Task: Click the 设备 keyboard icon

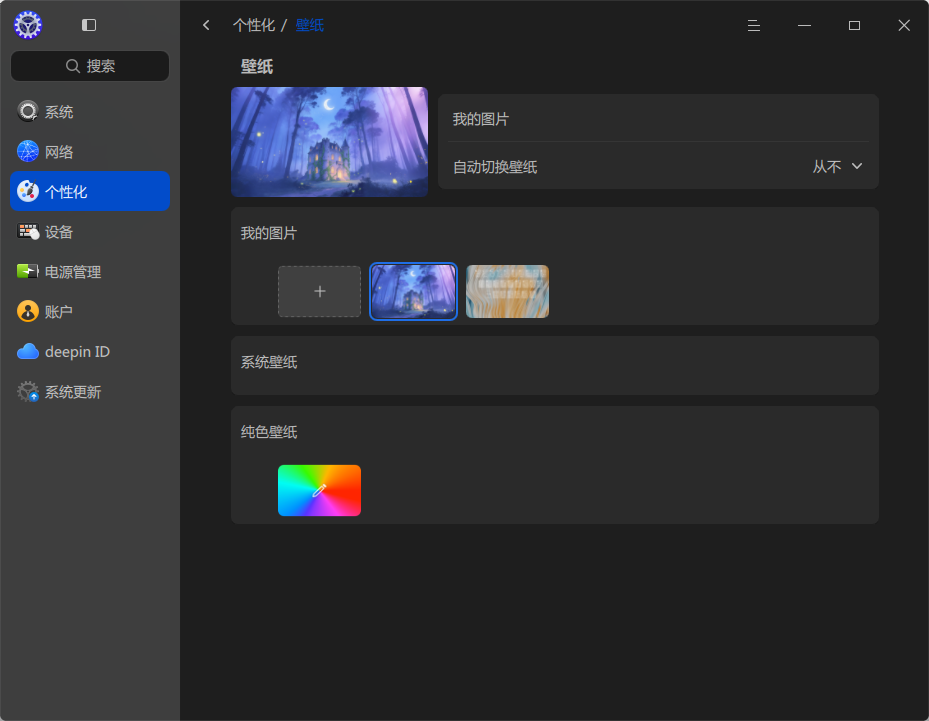Action: [27, 232]
